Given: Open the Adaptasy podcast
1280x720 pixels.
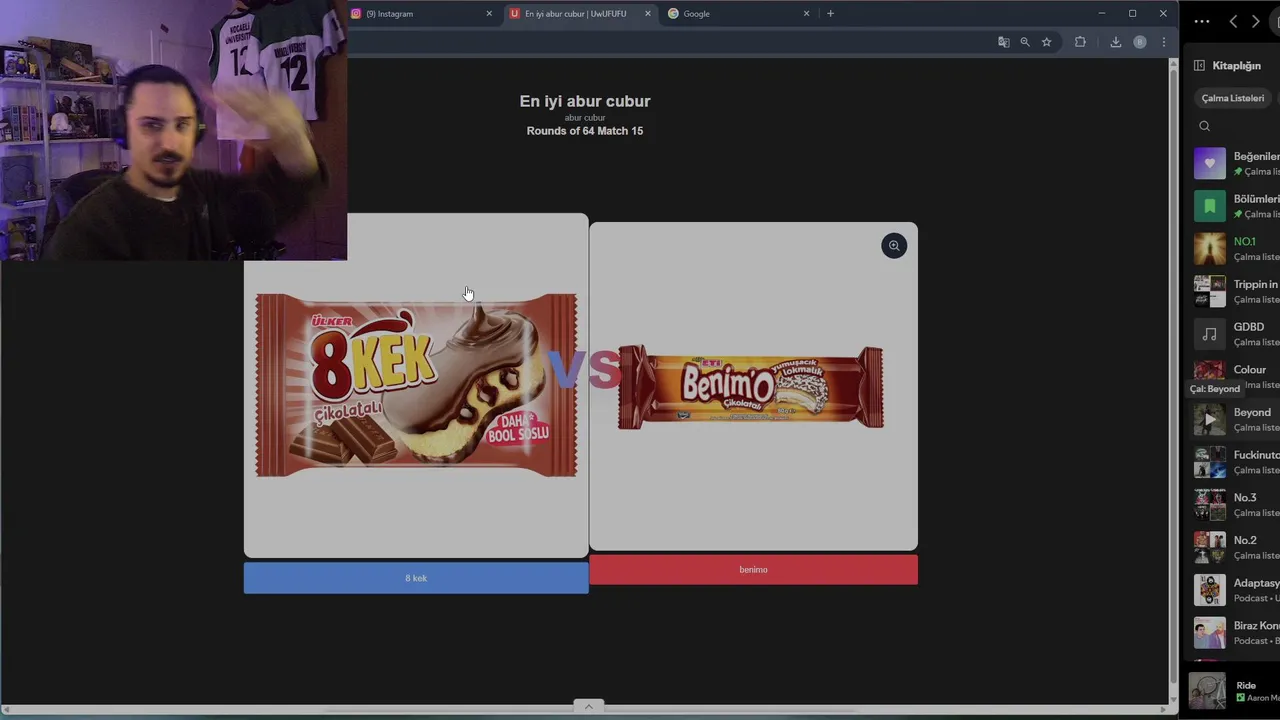Looking at the screenshot, I should 1236,590.
